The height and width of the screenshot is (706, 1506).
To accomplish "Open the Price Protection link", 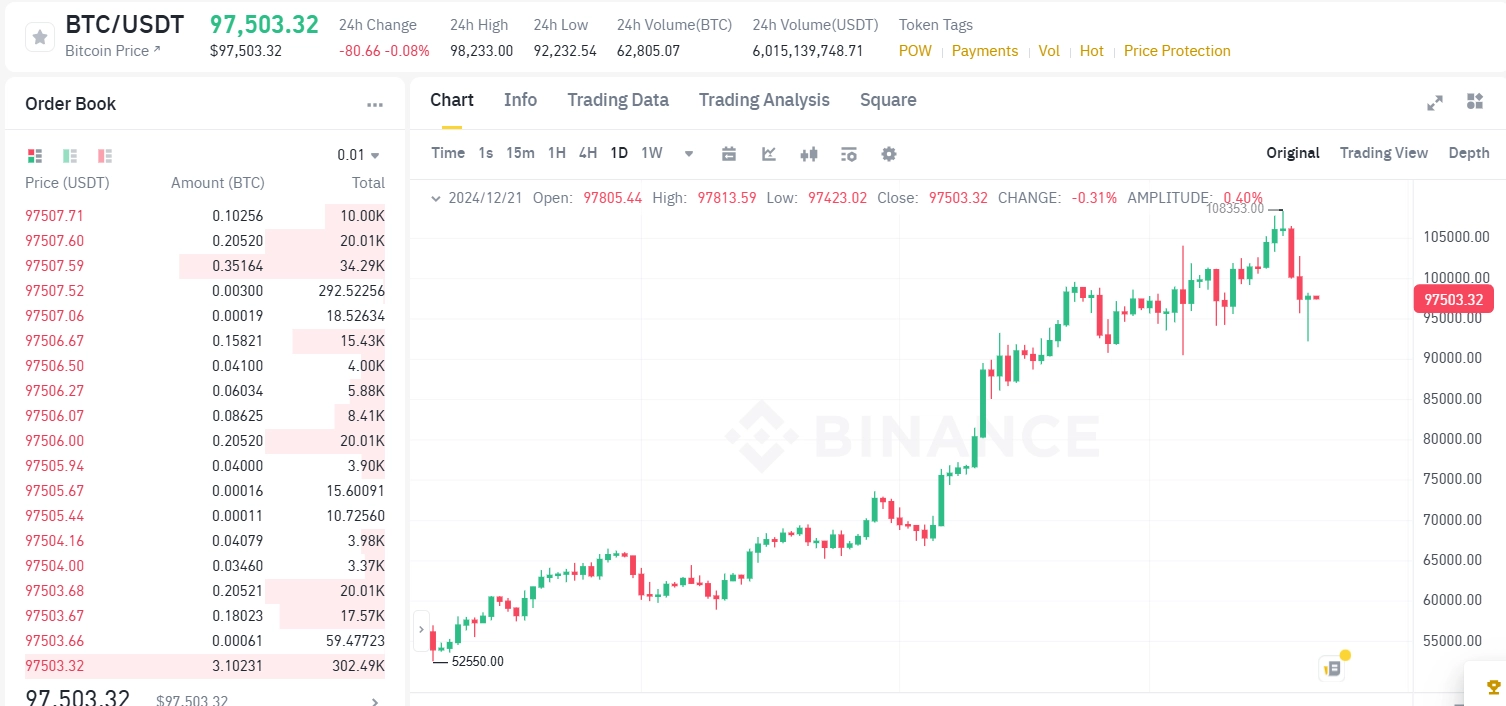I will [x=1177, y=50].
